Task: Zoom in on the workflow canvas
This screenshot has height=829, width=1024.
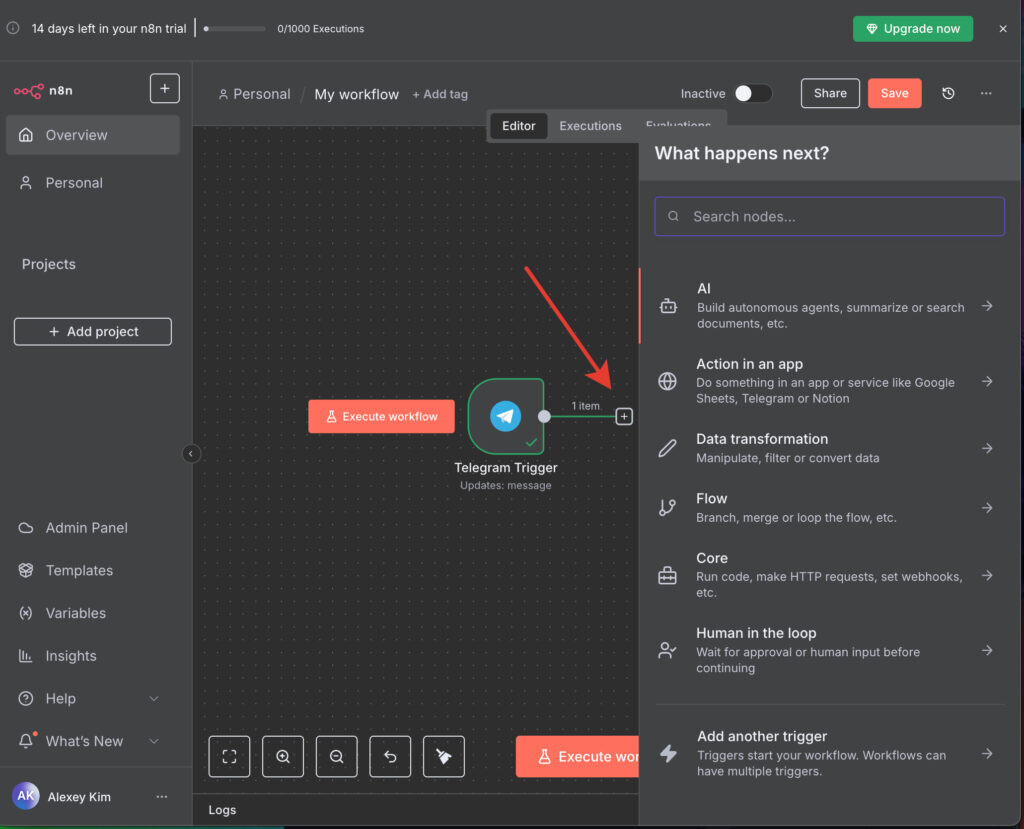Action: (x=283, y=757)
